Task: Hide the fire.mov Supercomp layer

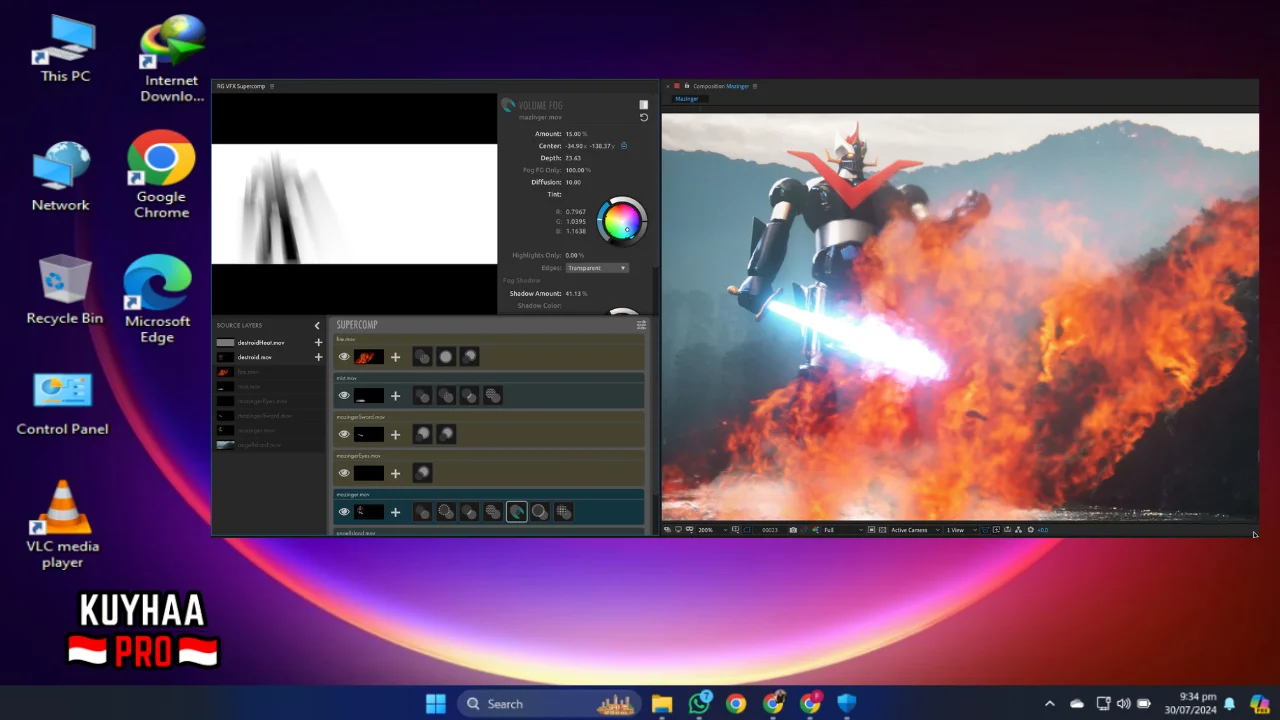Action: tap(344, 357)
